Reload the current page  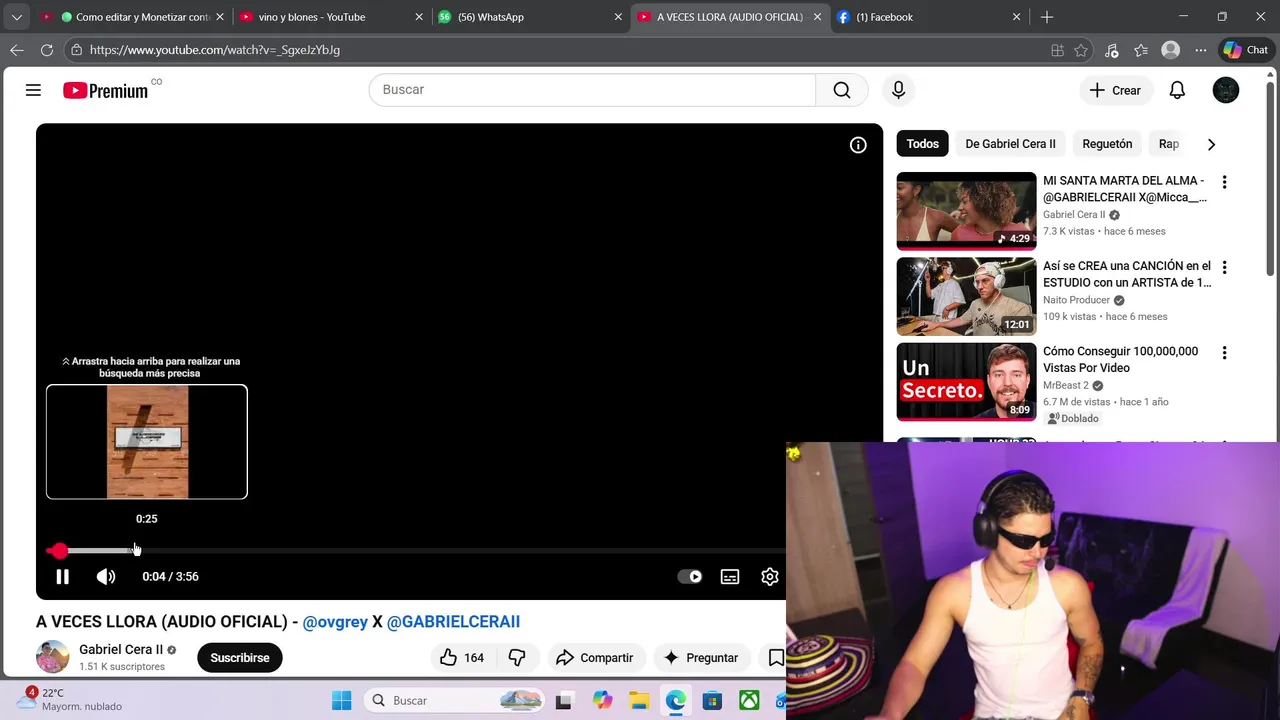tap(47, 50)
